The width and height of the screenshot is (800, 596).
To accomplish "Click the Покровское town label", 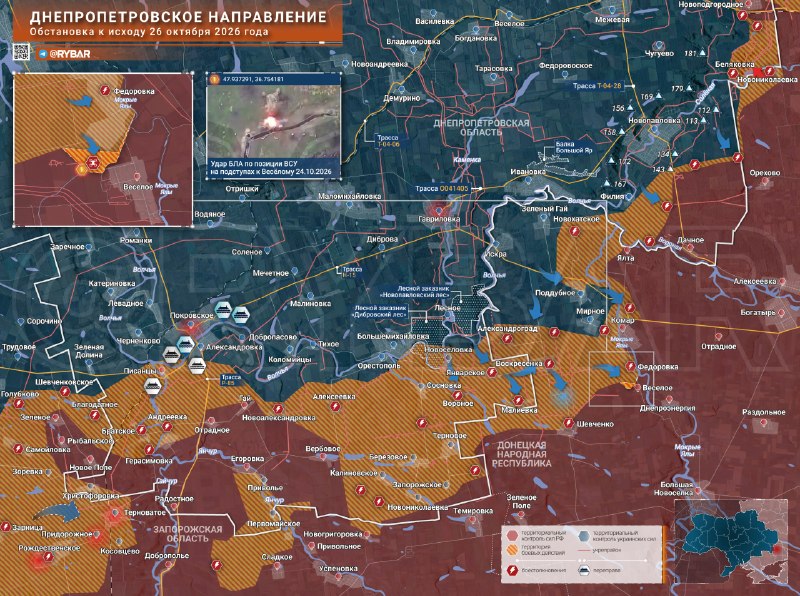I will point(192,316).
